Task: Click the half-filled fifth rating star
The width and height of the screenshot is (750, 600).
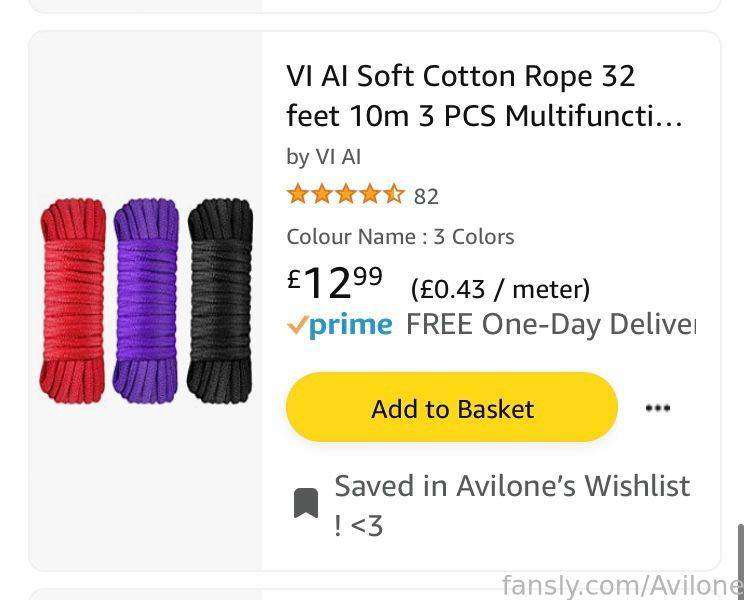Action: point(394,194)
